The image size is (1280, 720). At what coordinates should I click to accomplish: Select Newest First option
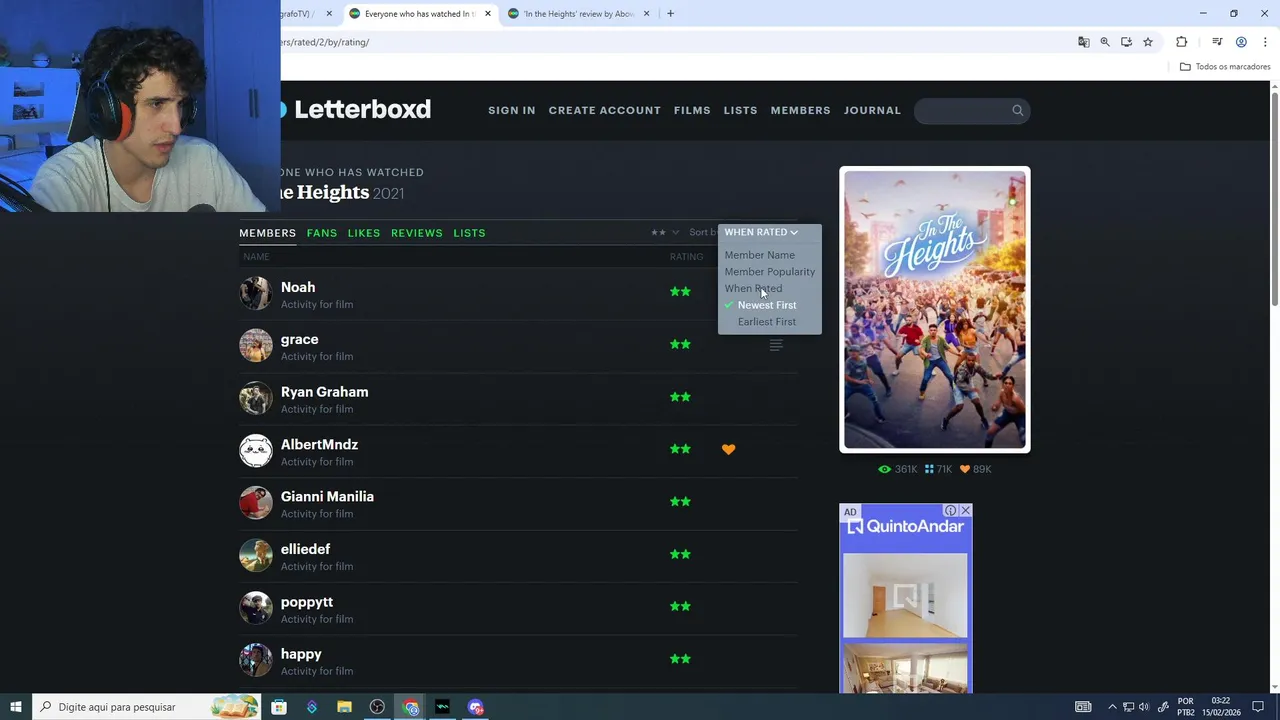point(767,305)
